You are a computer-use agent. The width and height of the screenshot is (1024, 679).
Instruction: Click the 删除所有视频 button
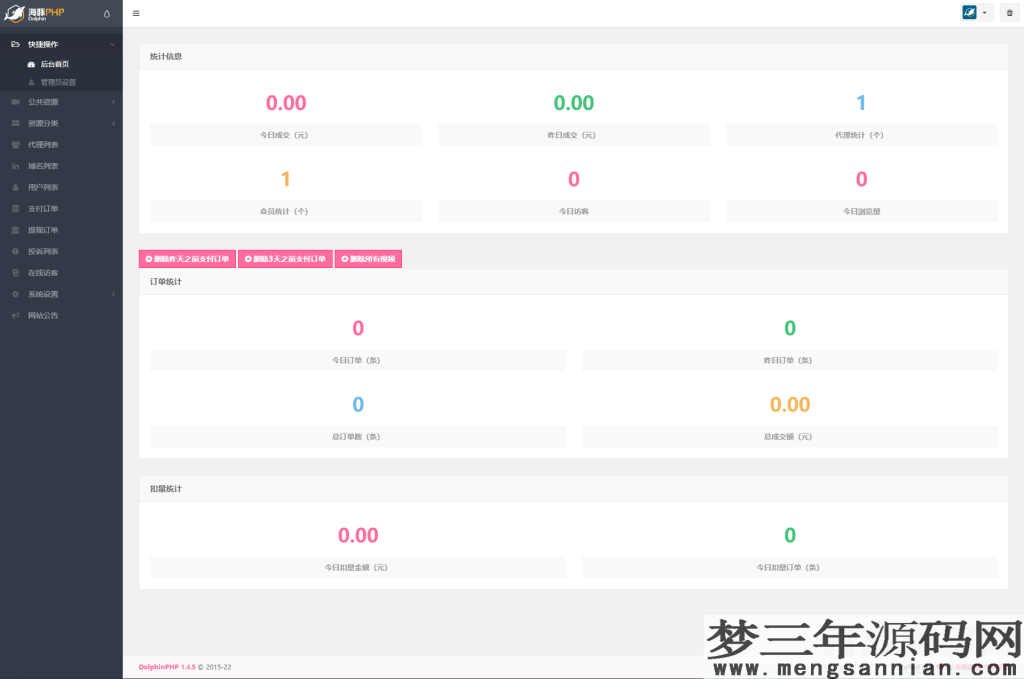(x=370, y=258)
